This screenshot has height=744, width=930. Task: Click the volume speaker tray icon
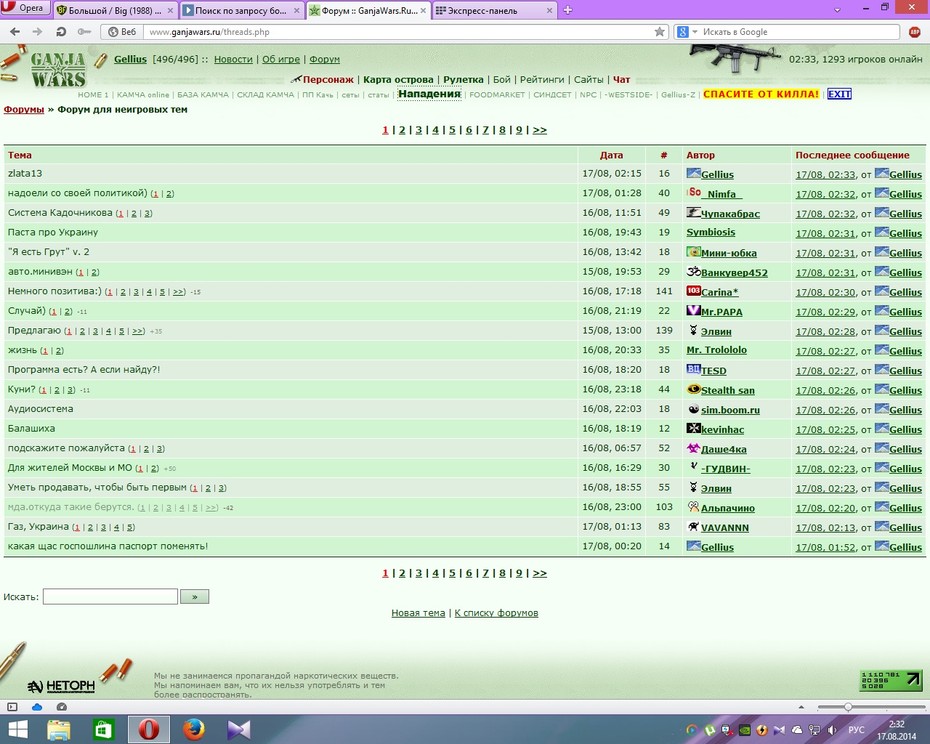click(832, 730)
